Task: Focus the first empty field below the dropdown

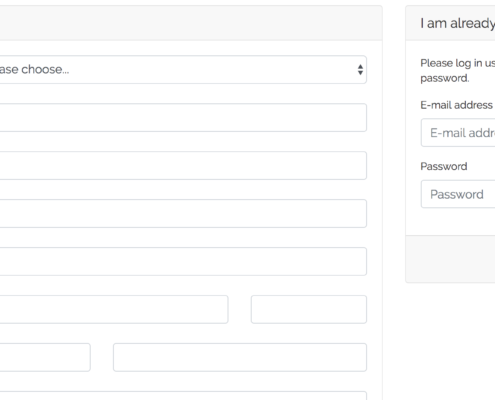Action: 183,117
